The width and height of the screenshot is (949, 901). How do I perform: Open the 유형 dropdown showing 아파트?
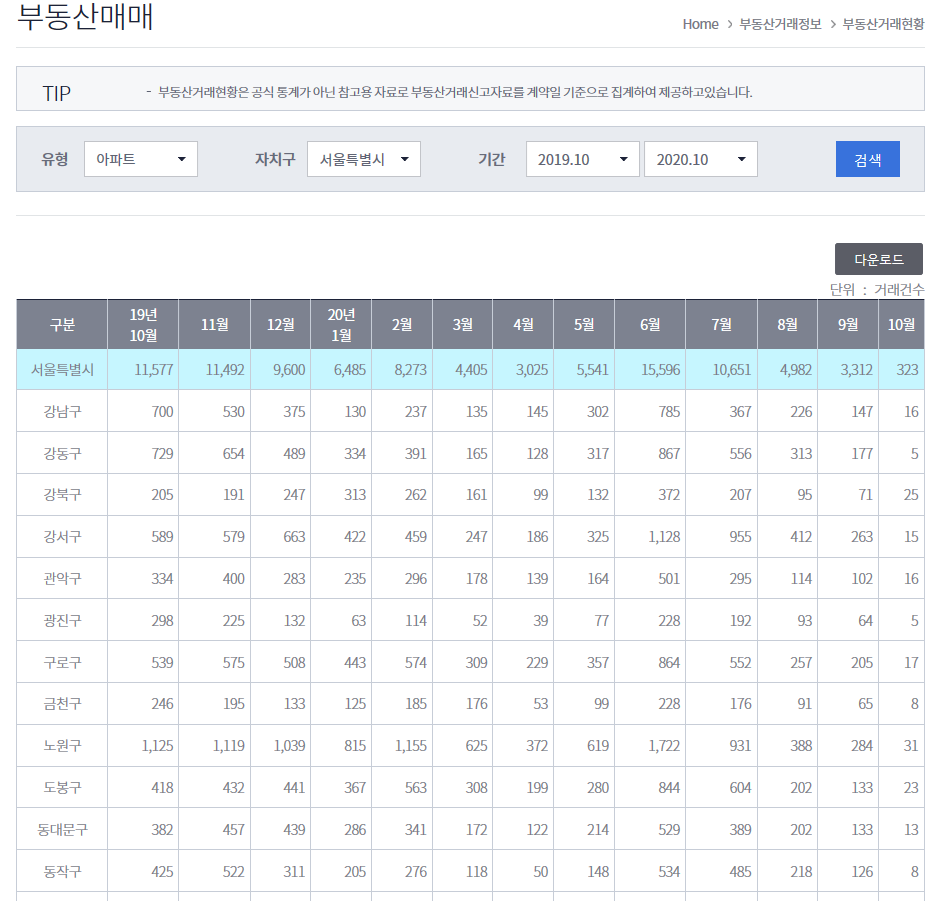point(140,158)
